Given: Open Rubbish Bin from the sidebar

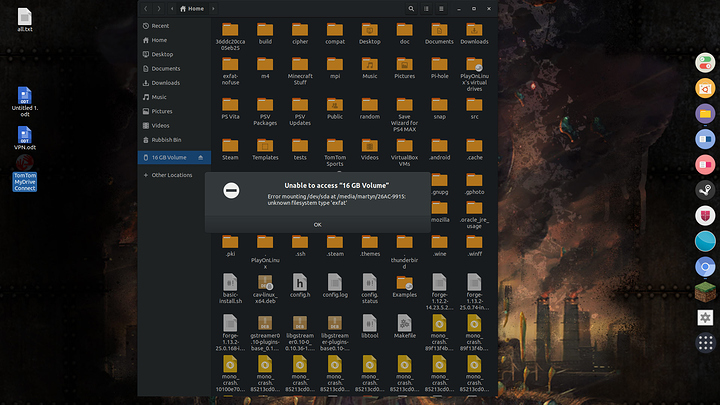Looking at the screenshot, I should pos(168,139).
